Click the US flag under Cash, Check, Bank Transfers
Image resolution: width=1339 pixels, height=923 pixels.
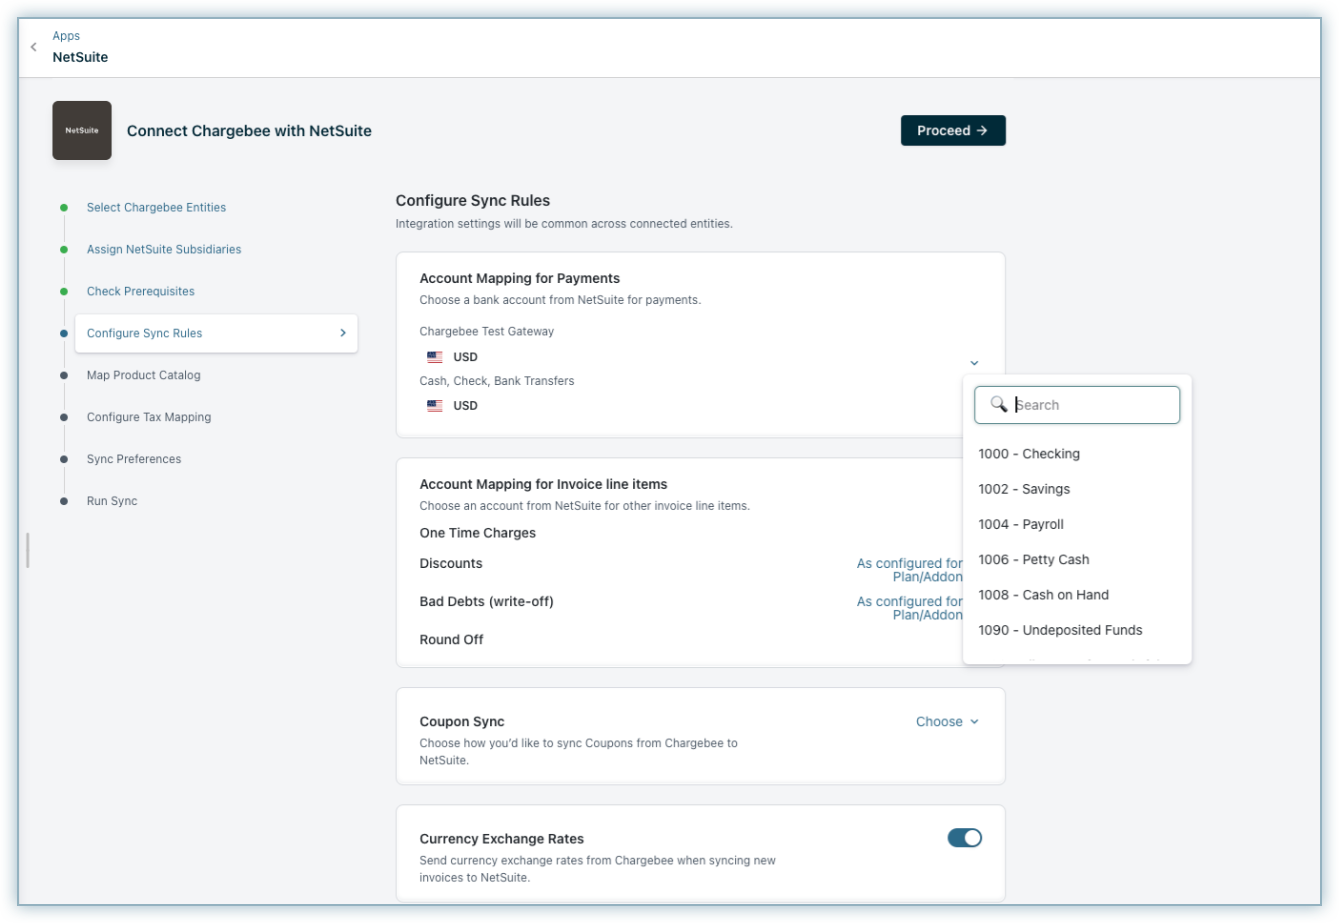click(434, 406)
